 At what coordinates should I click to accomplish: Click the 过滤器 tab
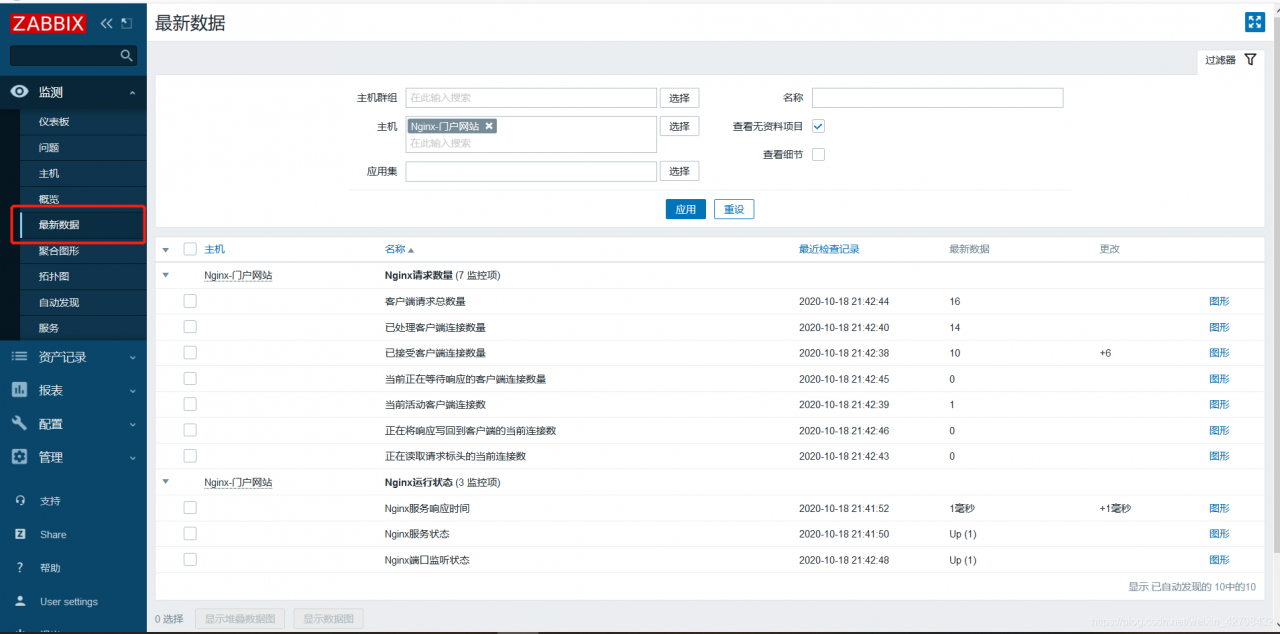1230,60
